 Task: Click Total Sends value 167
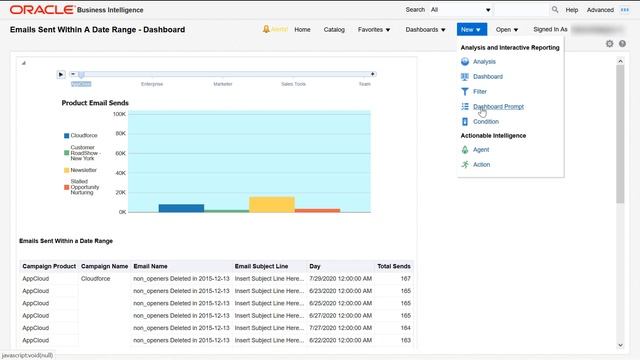coord(405,279)
